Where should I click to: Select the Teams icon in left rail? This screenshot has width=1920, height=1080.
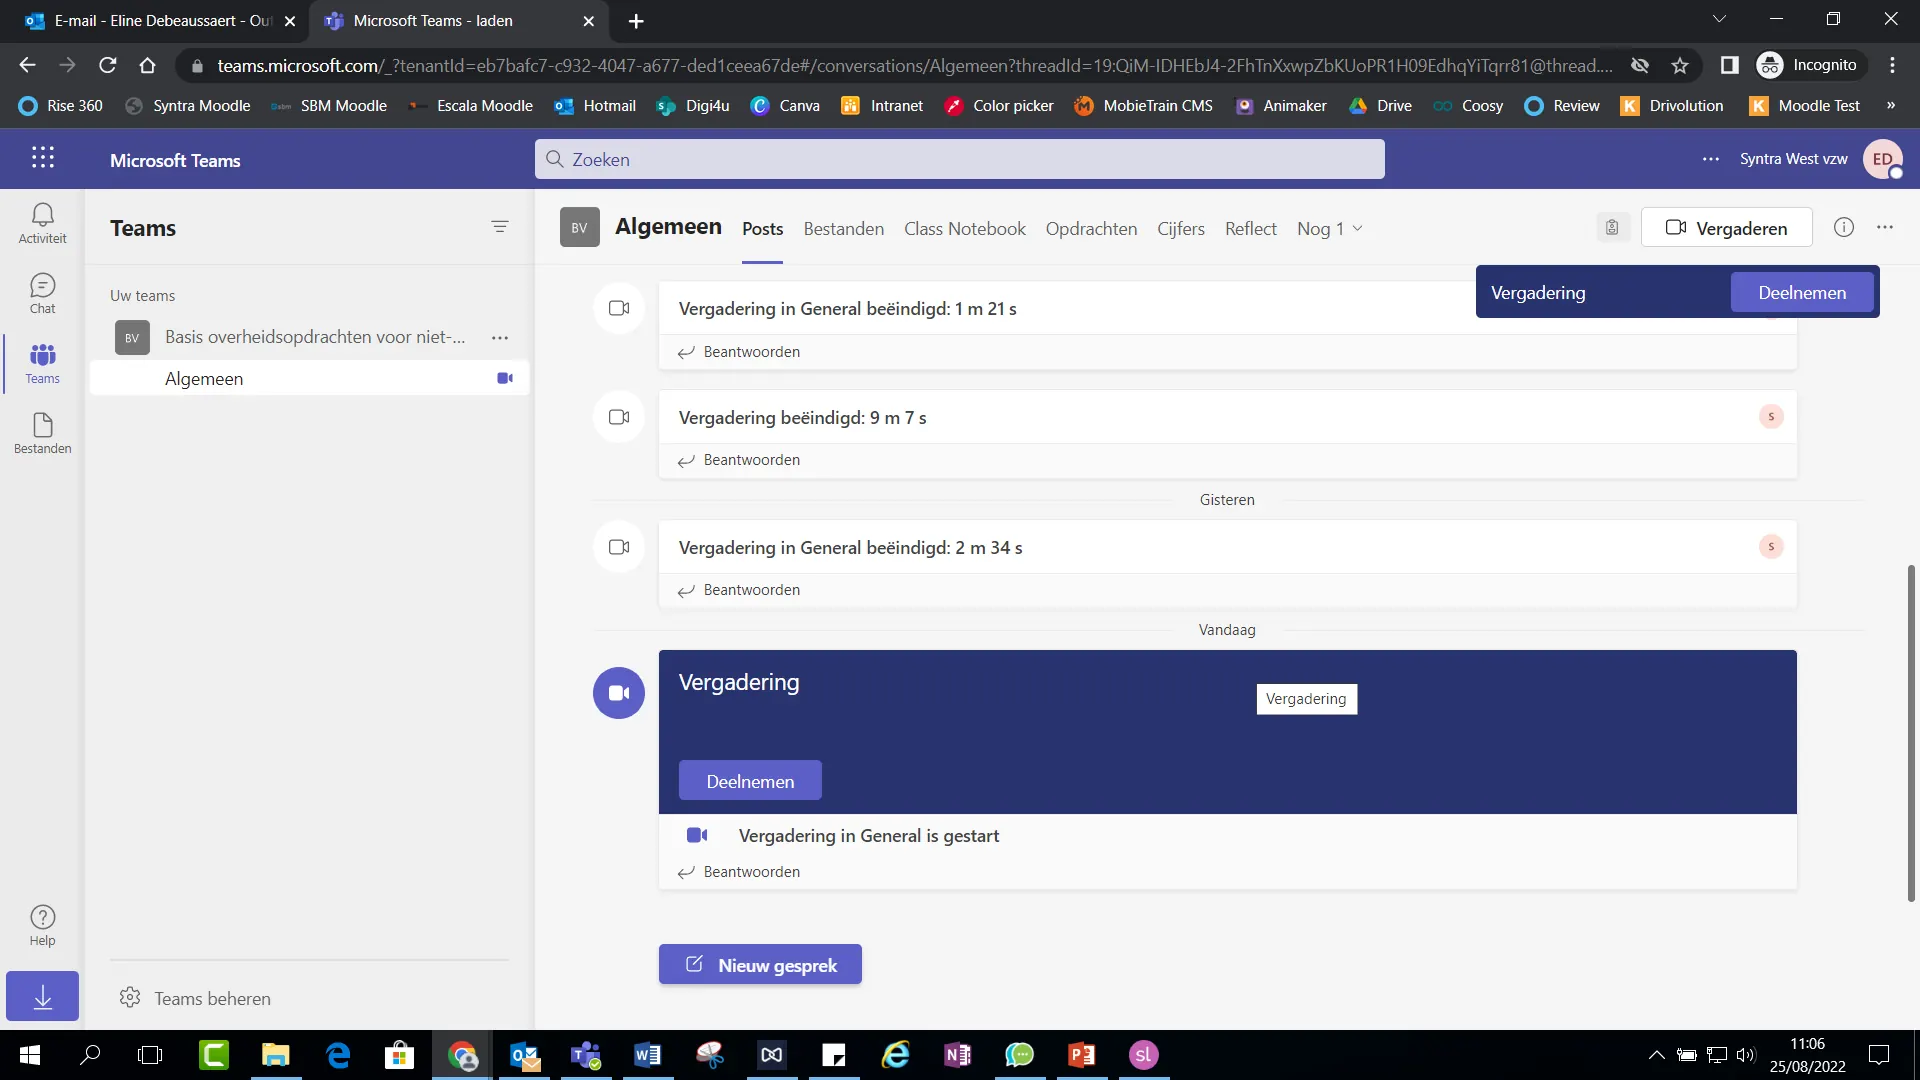pos(42,363)
